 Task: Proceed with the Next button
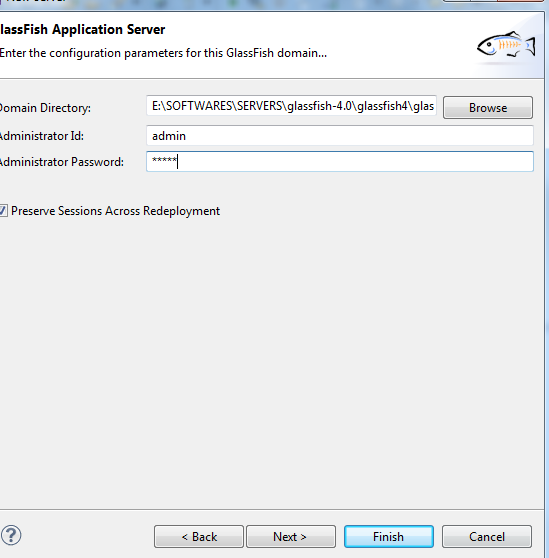coord(291,536)
